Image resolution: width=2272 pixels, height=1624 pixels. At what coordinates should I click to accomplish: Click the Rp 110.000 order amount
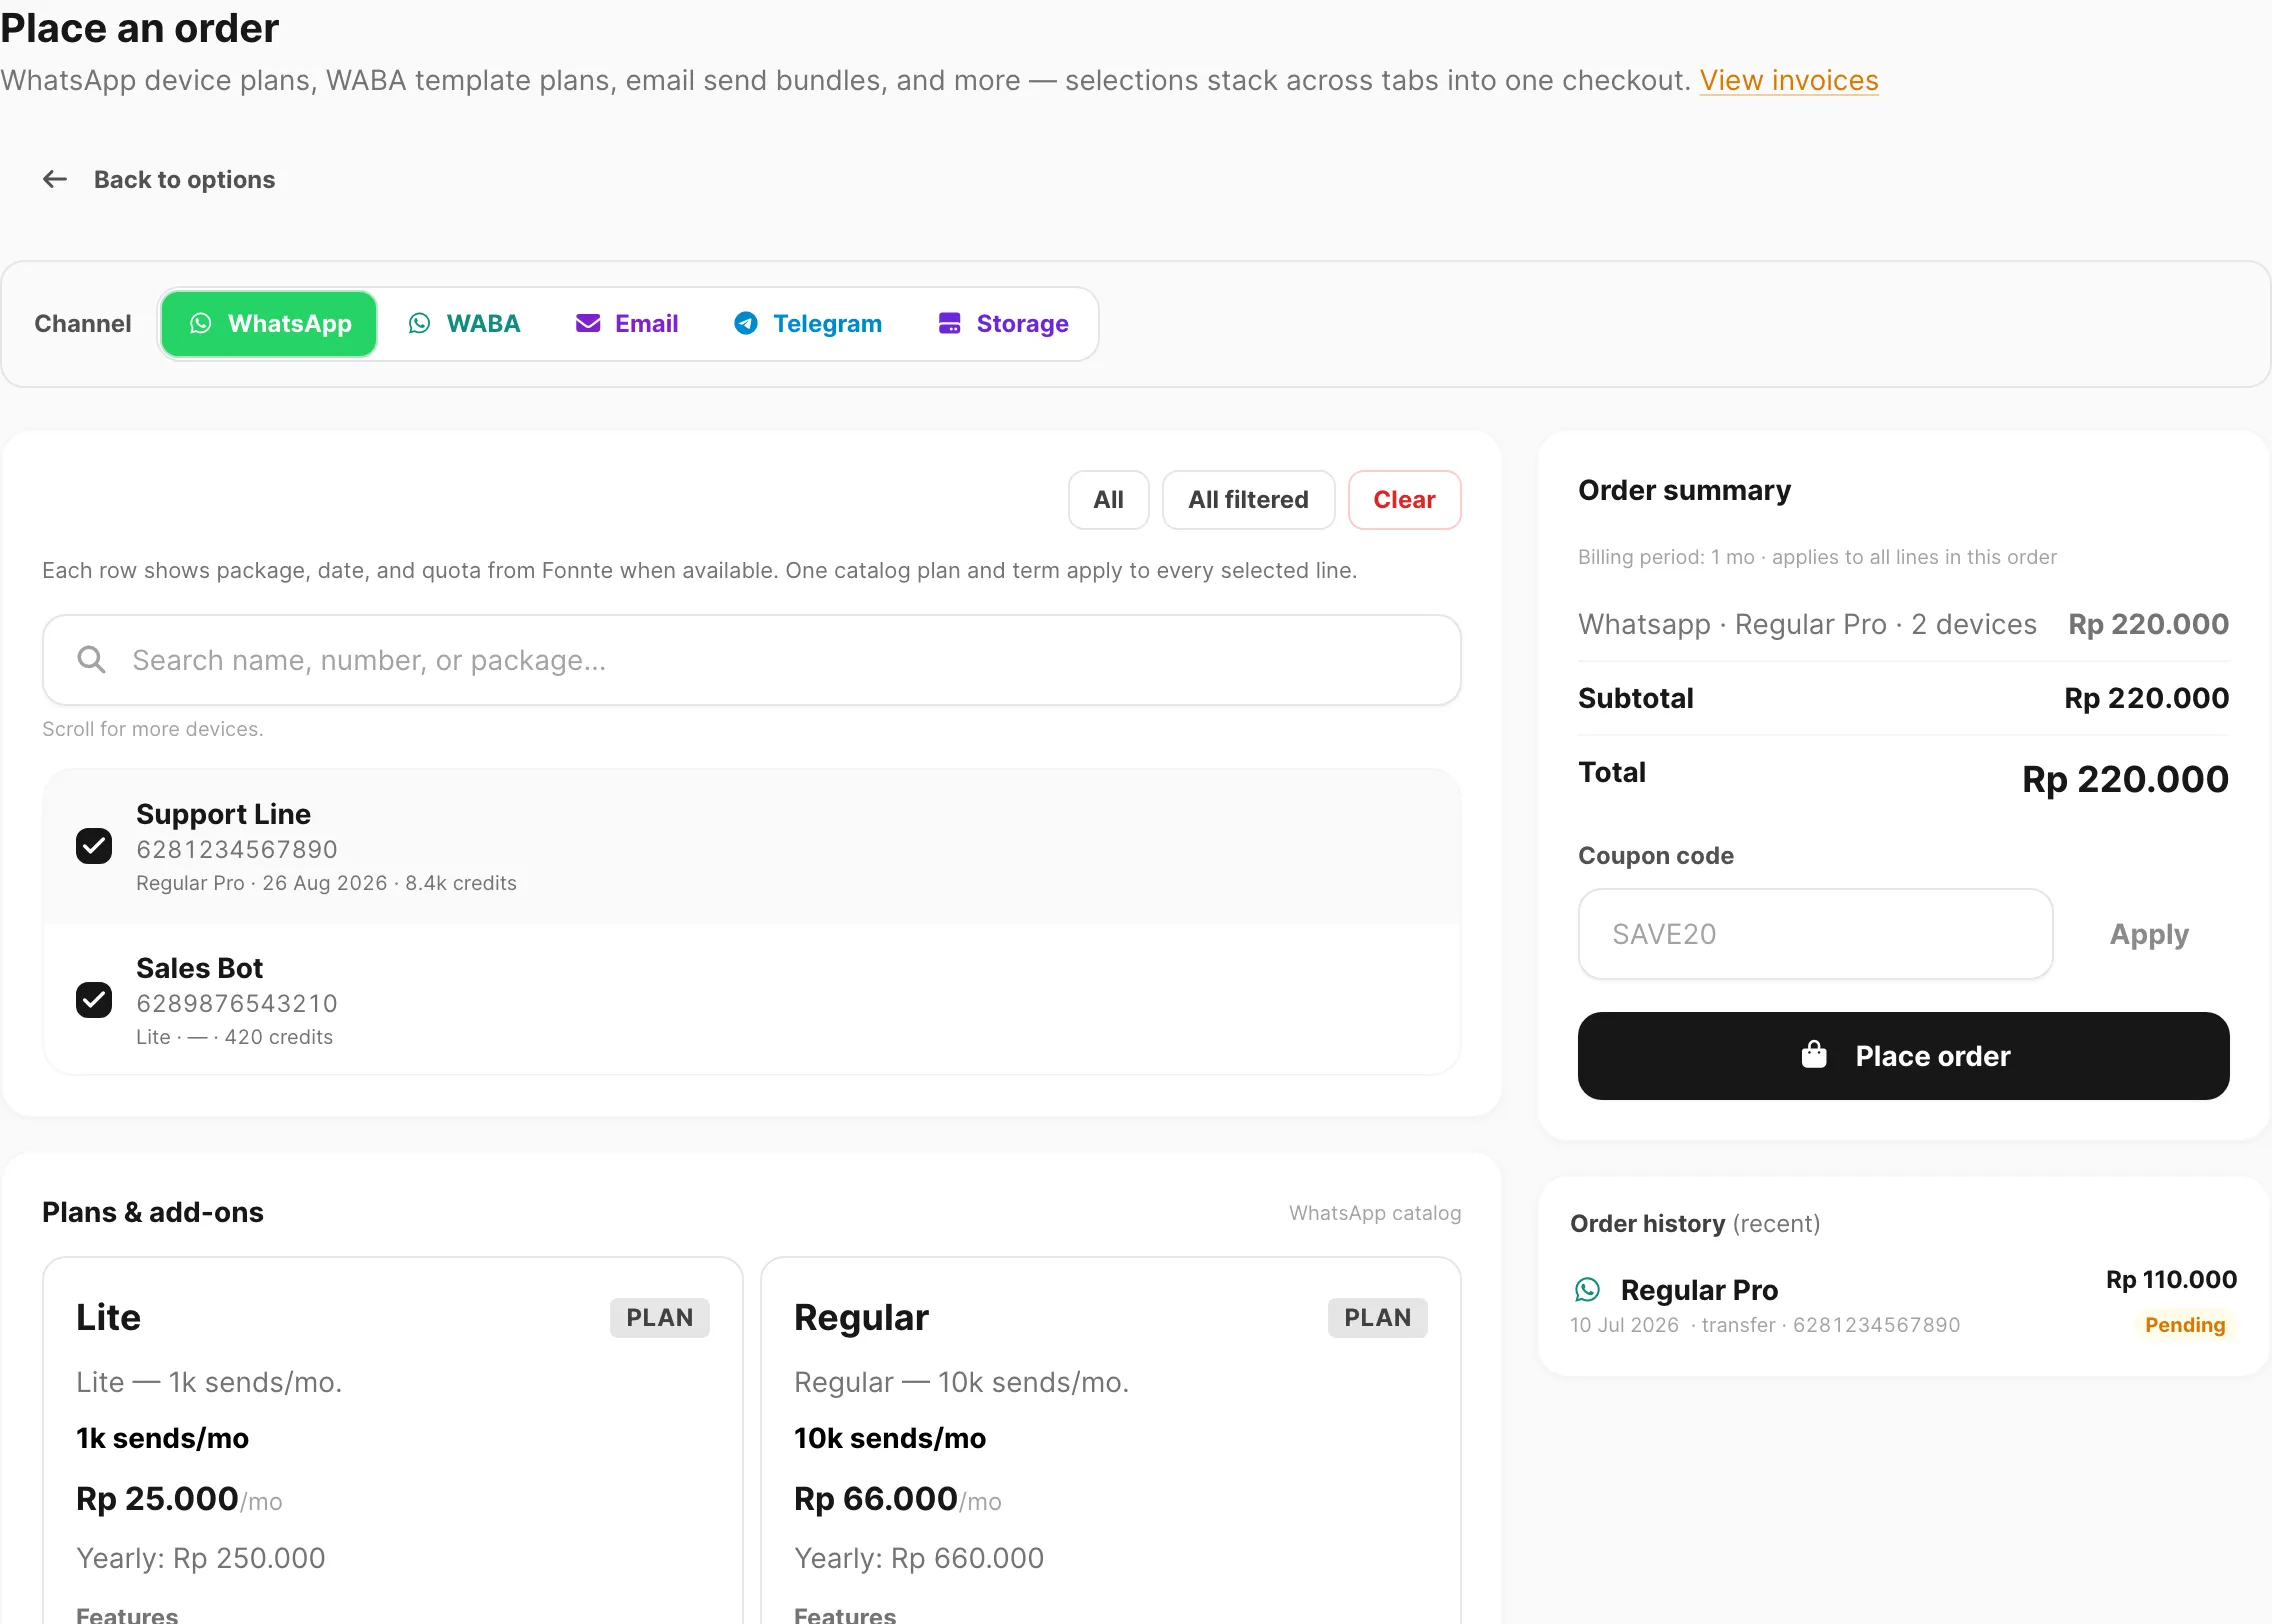[x=2171, y=1279]
